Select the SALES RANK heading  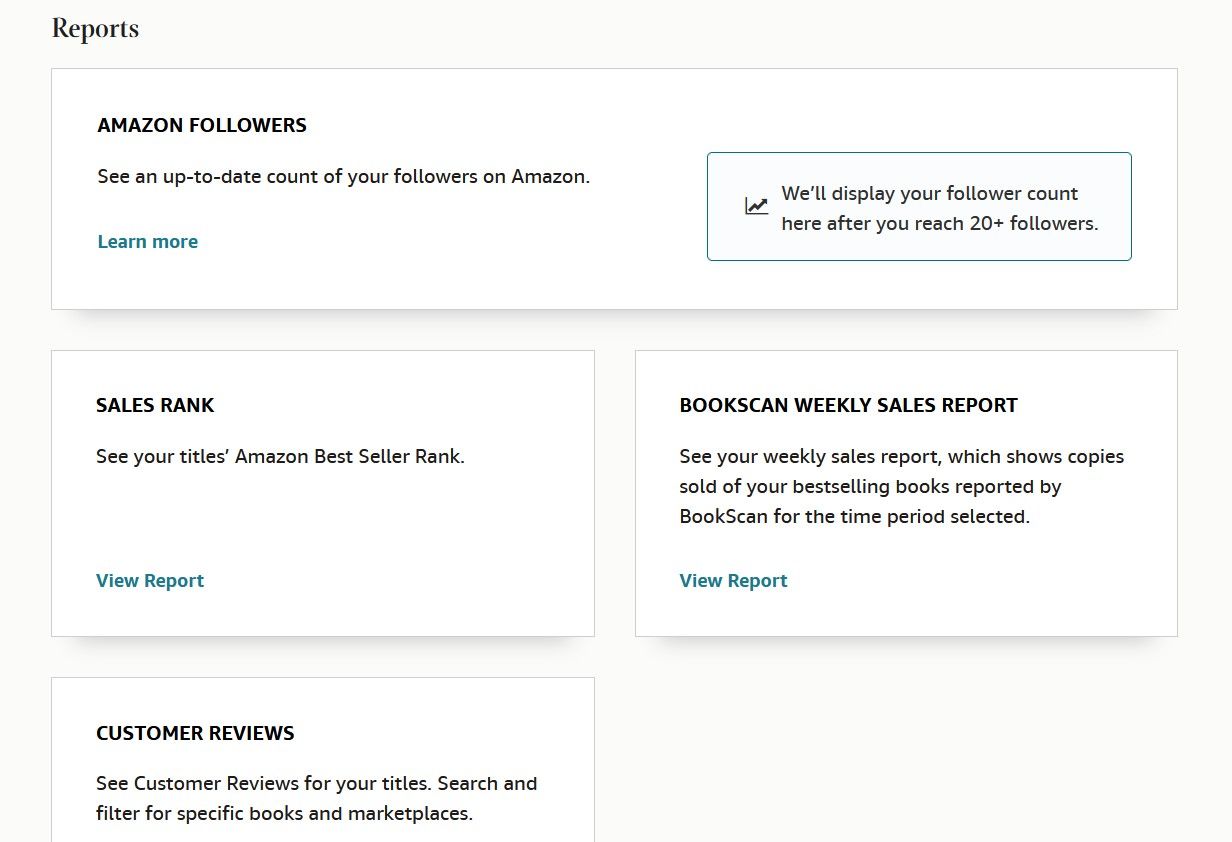click(155, 405)
